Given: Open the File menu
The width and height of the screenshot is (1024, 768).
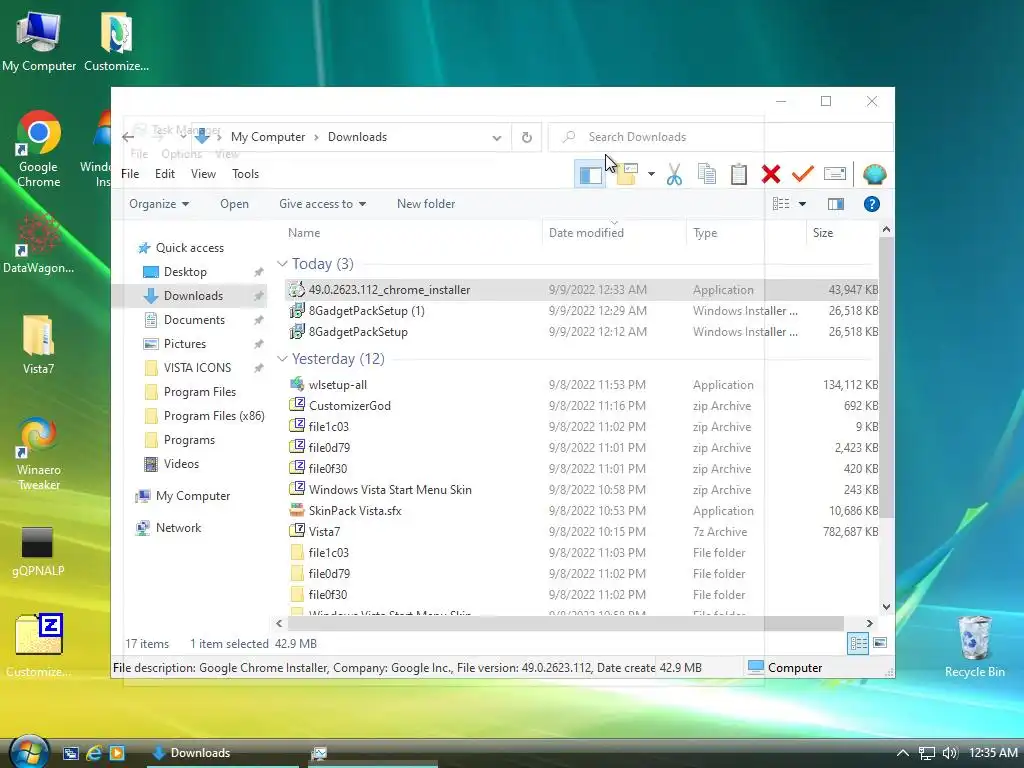Looking at the screenshot, I should click(x=130, y=174).
